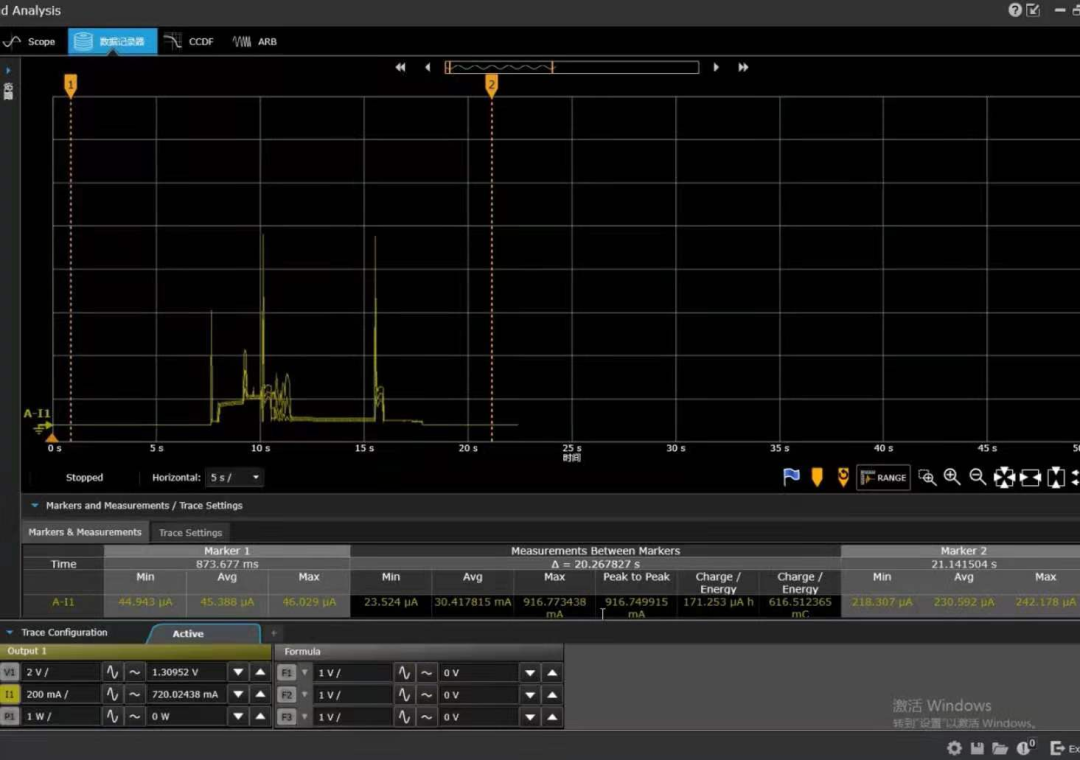The image size is (1080, 760).
Task: Add a new trace configuration tab
Action: tap(273, 633)
